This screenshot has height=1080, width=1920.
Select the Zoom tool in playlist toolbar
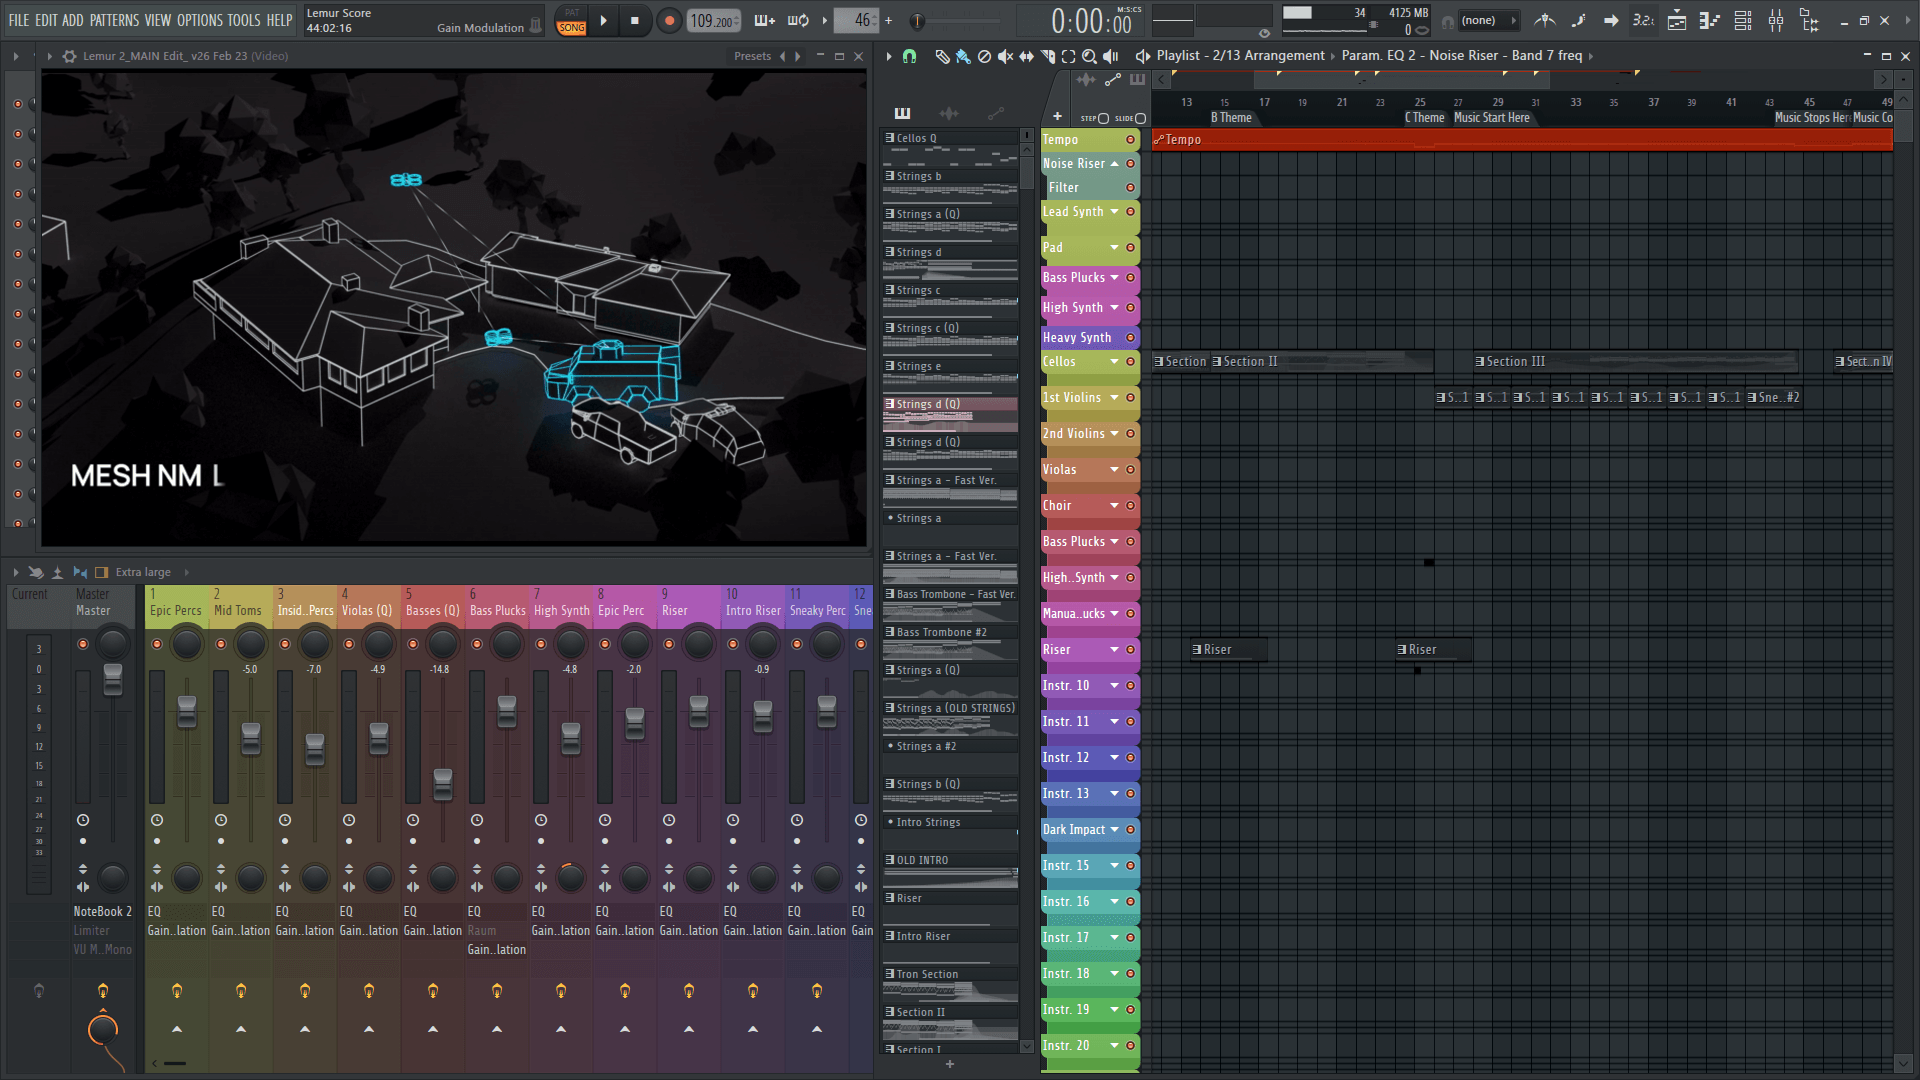1089,56
